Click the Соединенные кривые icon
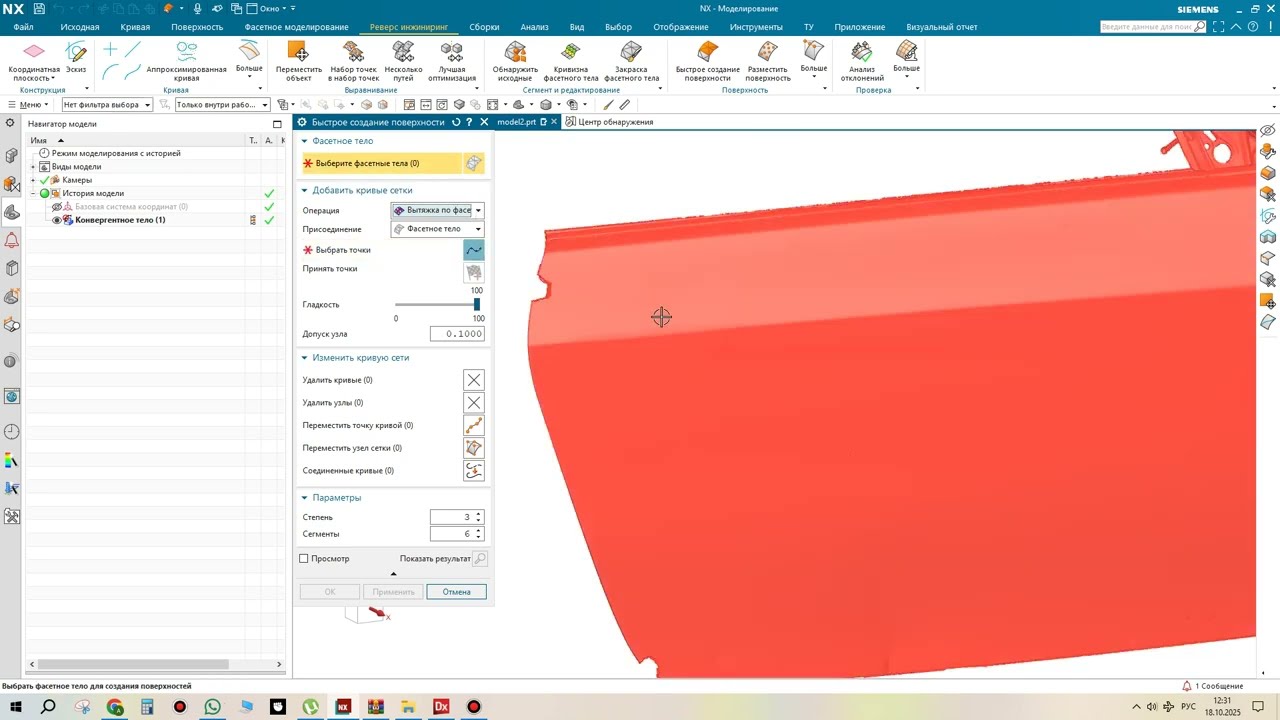The image size is (1280, 720). 474,471
